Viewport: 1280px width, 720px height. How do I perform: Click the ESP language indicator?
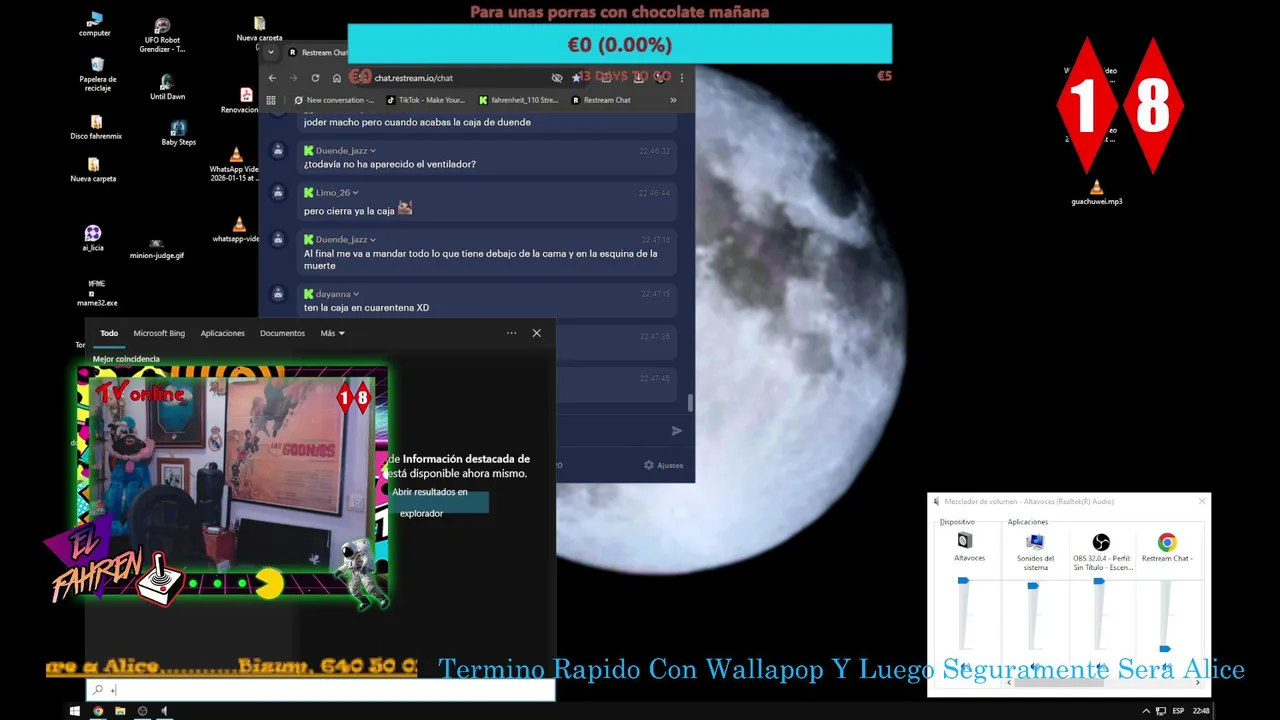point(1178,711)
